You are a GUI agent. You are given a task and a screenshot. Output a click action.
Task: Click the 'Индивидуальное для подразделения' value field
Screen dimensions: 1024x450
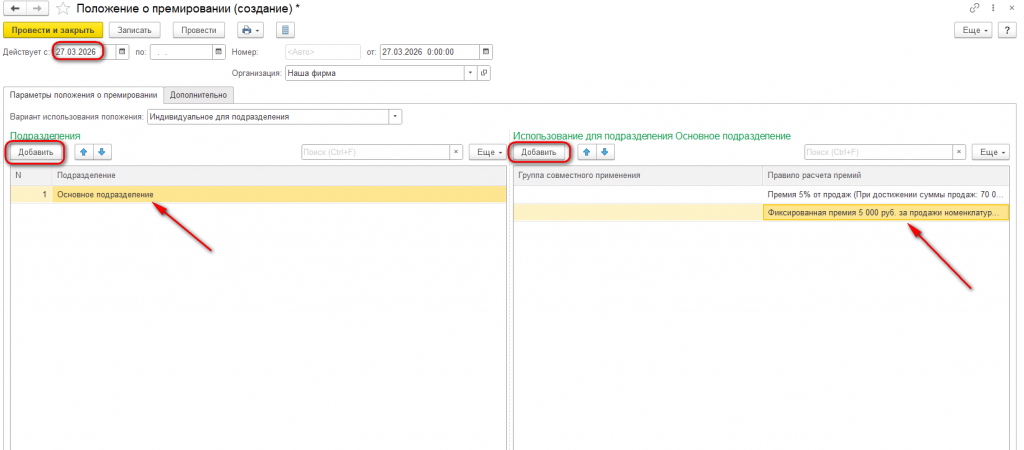[x=268, y=117]
